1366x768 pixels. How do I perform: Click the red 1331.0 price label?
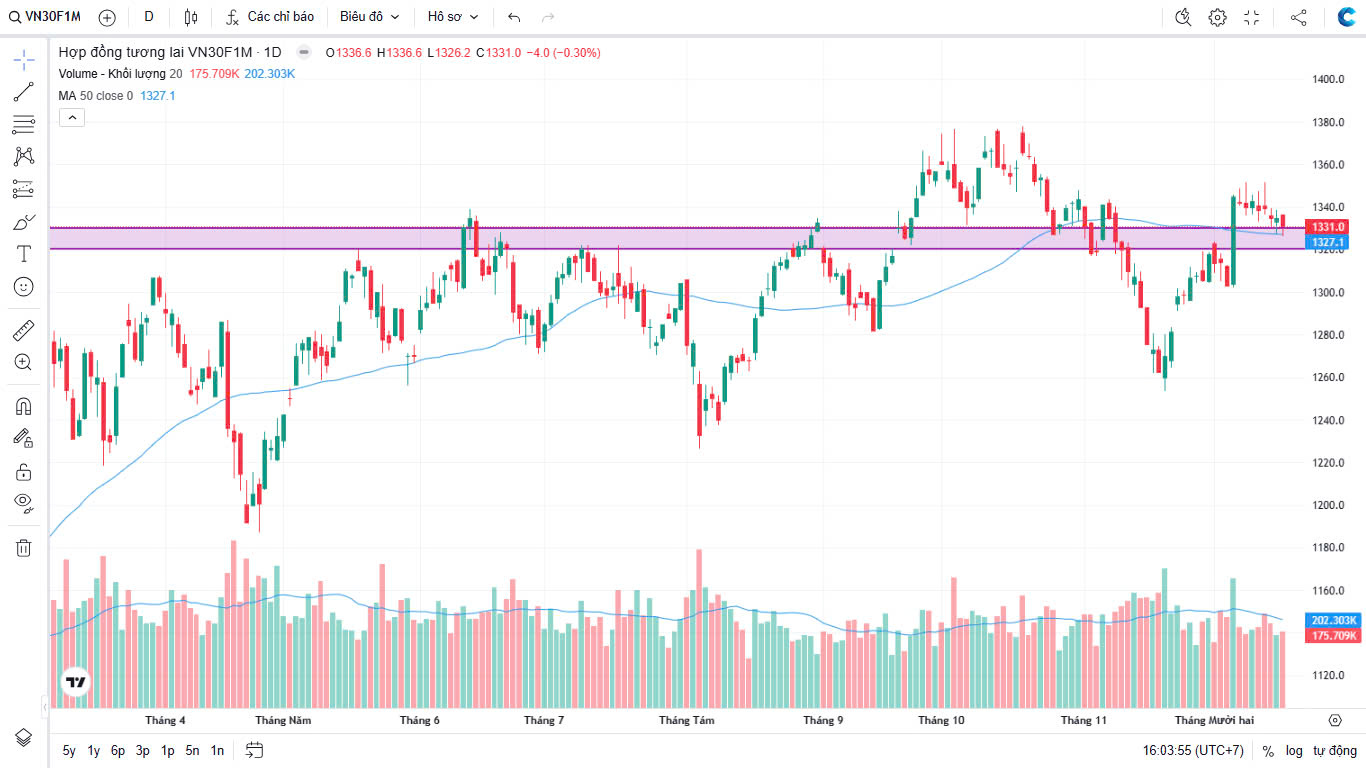pos(1329,228)
